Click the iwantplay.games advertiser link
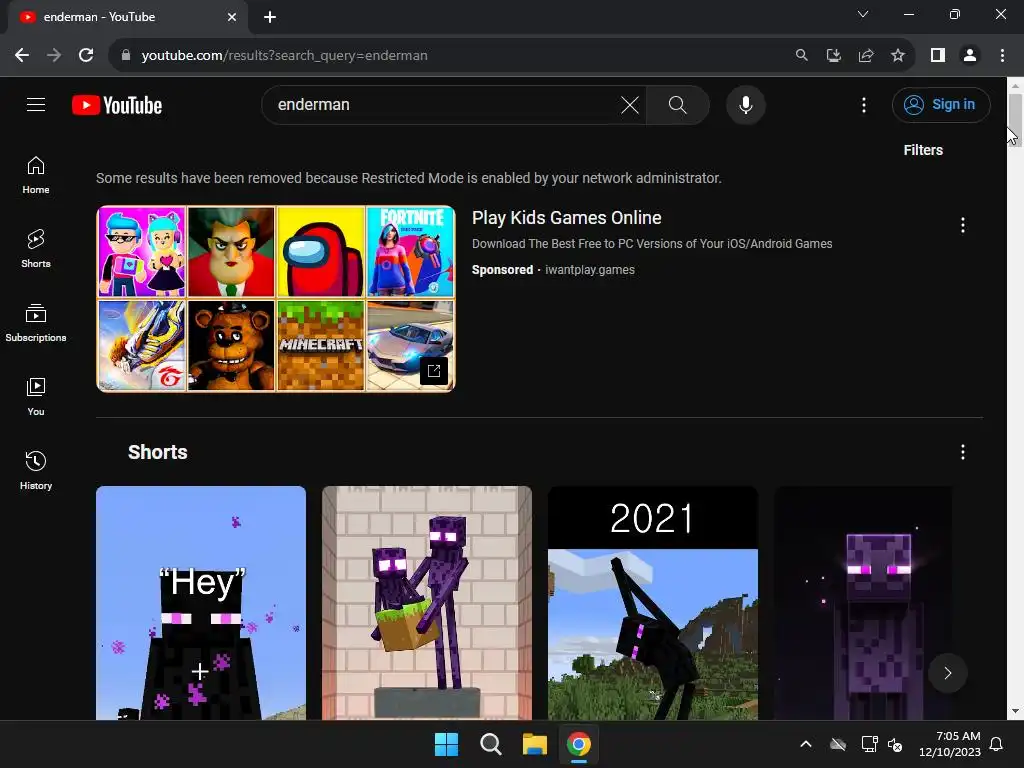 590,270
